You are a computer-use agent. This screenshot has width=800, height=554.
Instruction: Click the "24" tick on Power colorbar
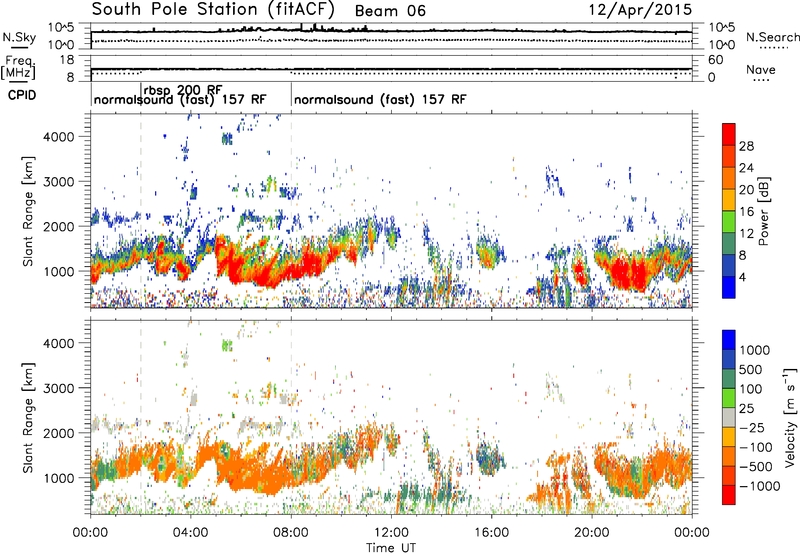tap(746, 168)
